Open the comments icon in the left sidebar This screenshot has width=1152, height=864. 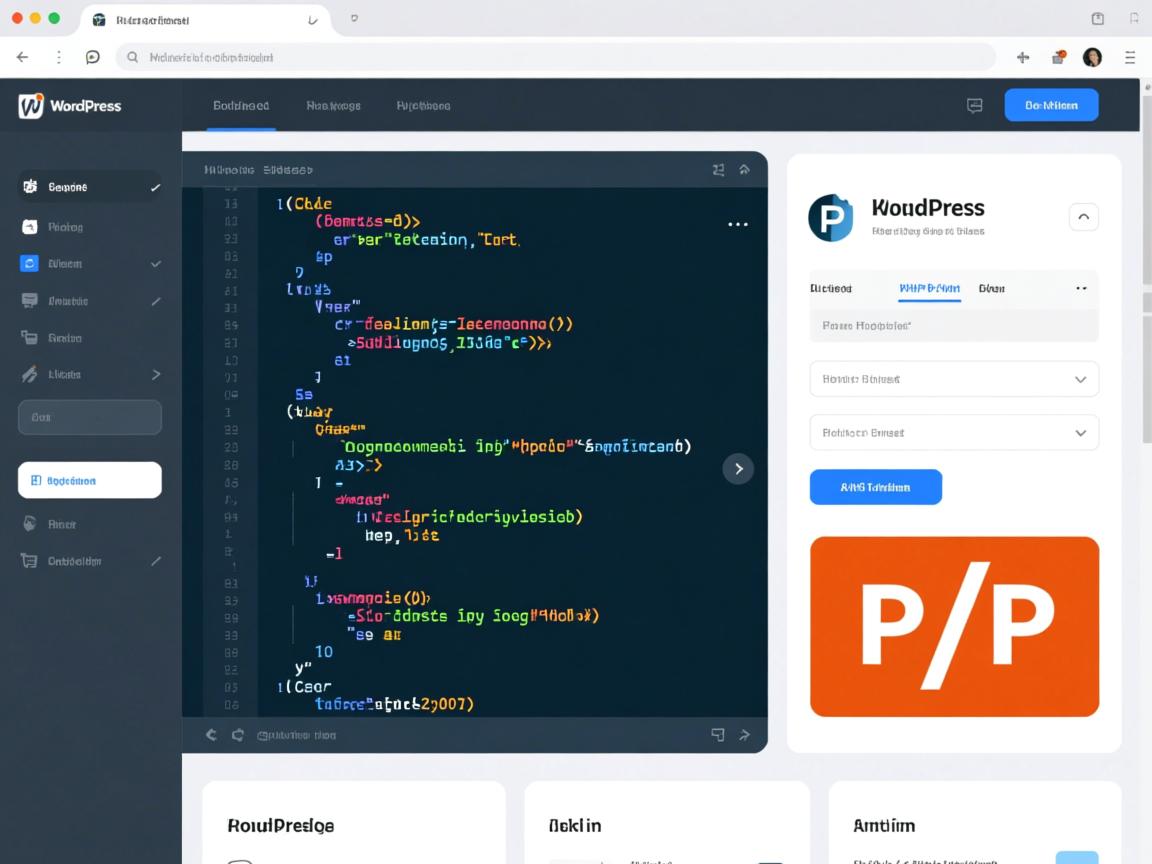(x=31, y=300)
